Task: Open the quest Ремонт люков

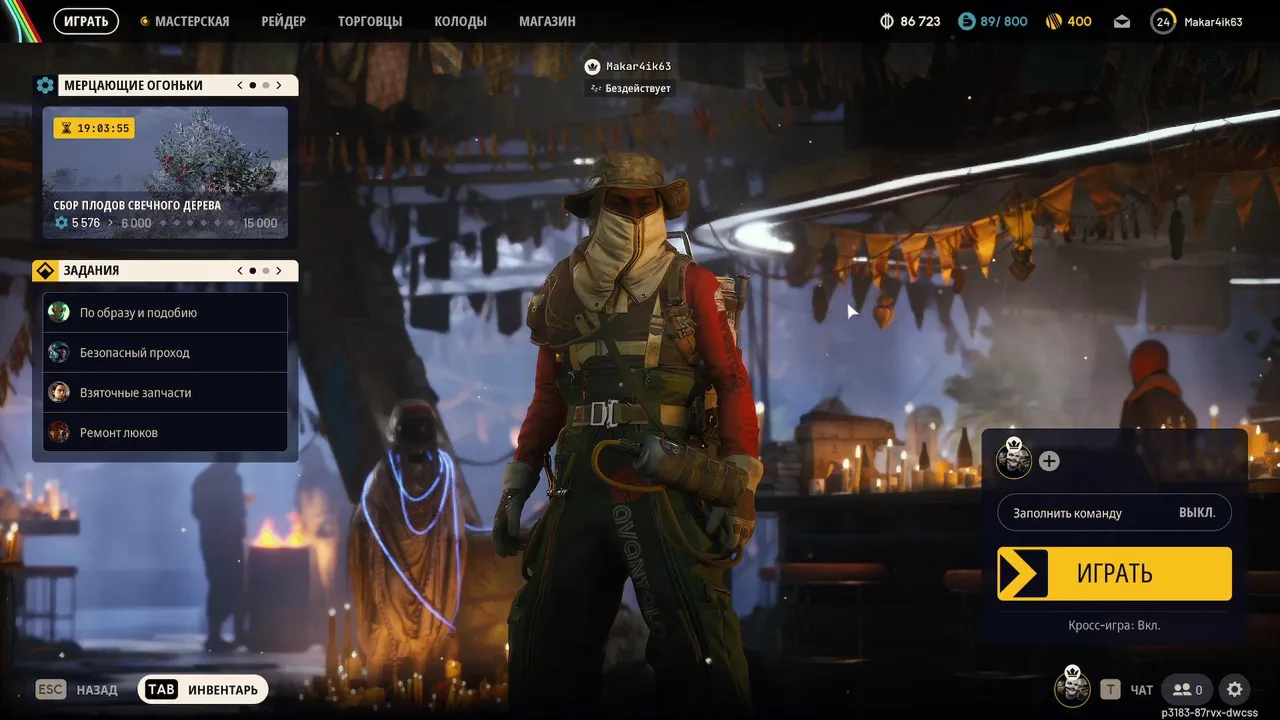Action: coord(165,433)
